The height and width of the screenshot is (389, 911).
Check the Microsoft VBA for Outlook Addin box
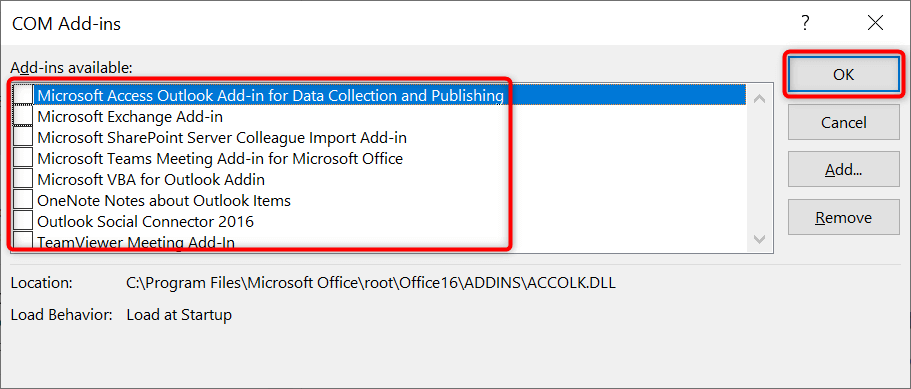pos(23,179)
